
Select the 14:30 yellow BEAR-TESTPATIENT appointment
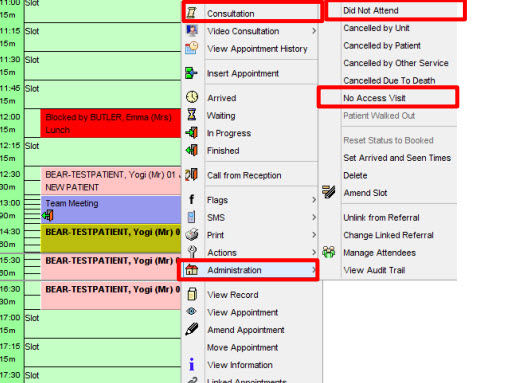111,238
